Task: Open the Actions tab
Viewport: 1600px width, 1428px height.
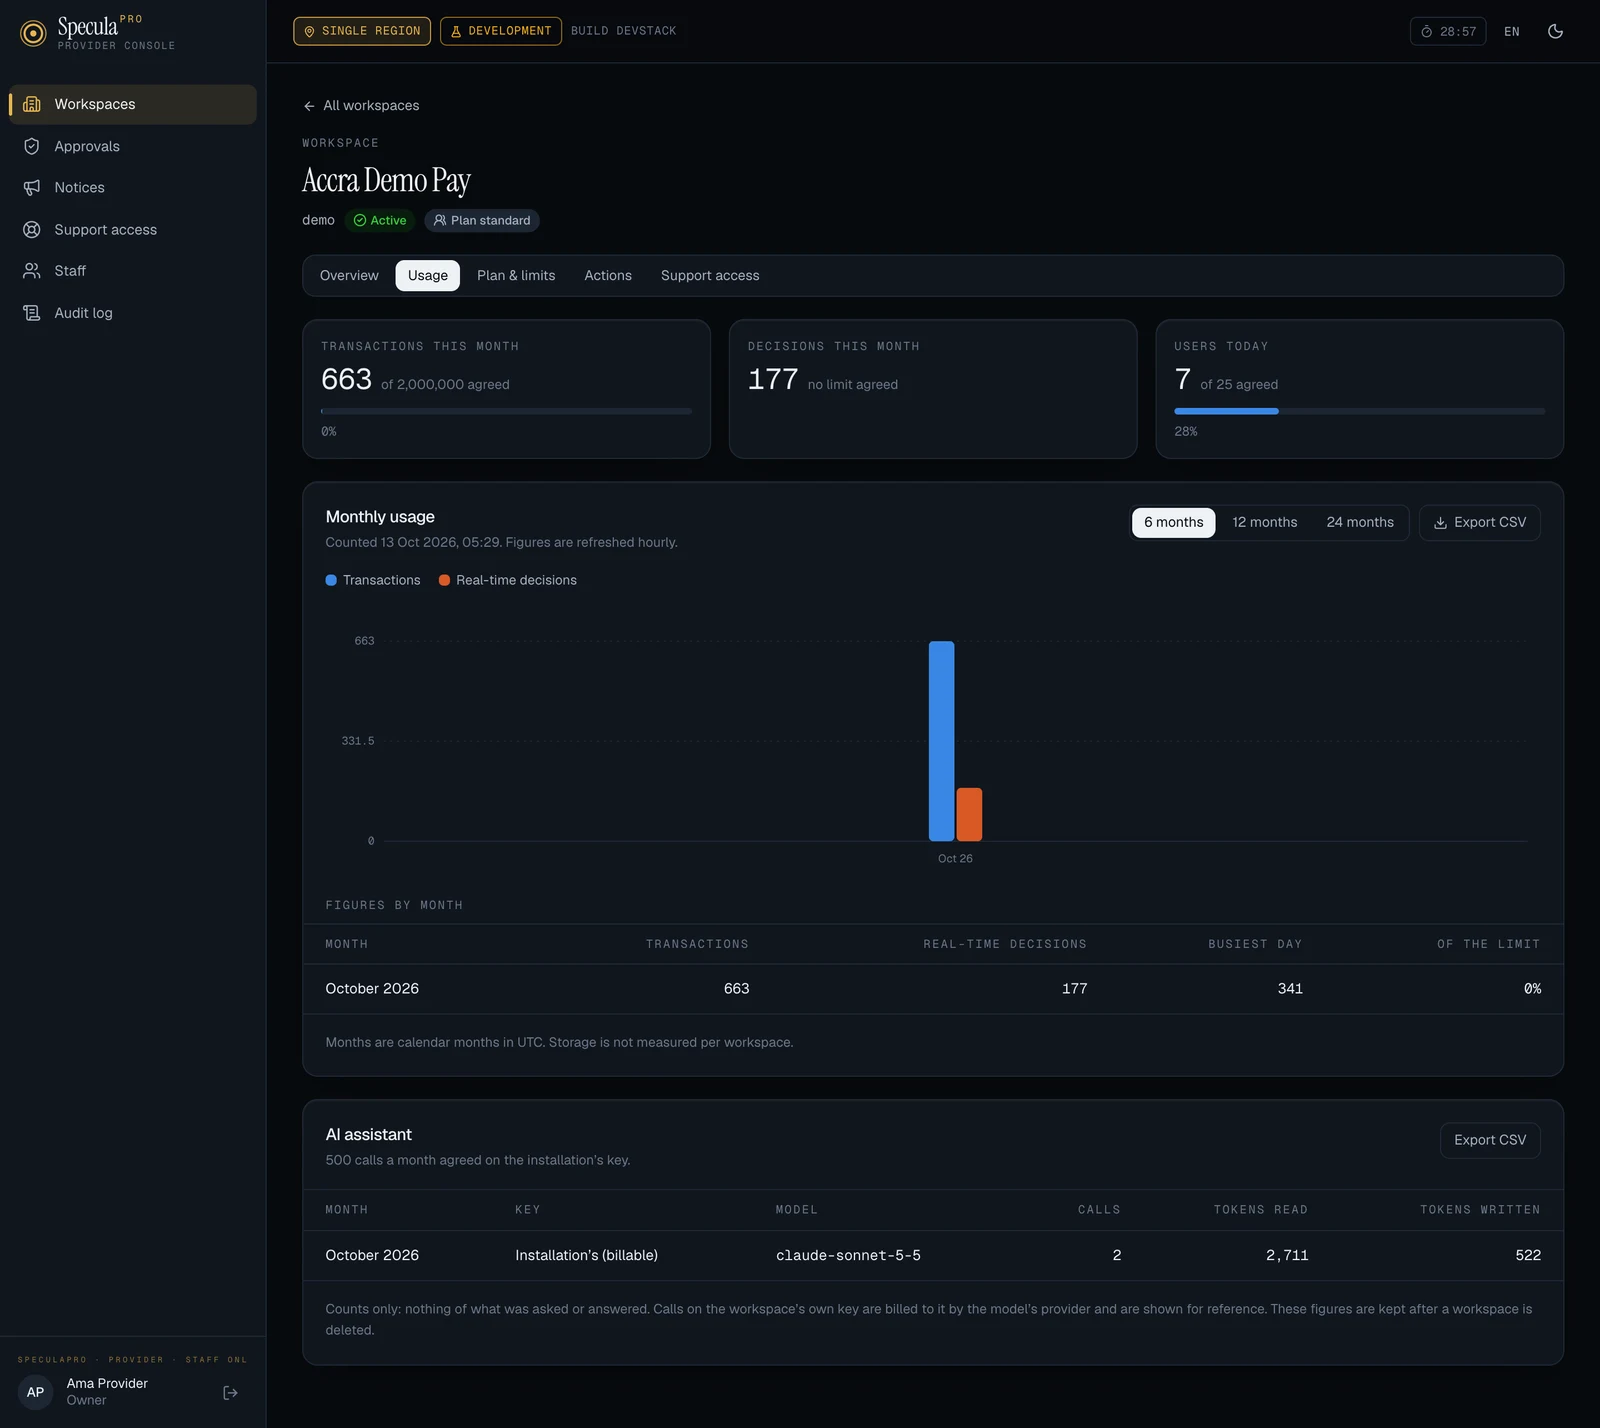Action: [x=608, y=275]
